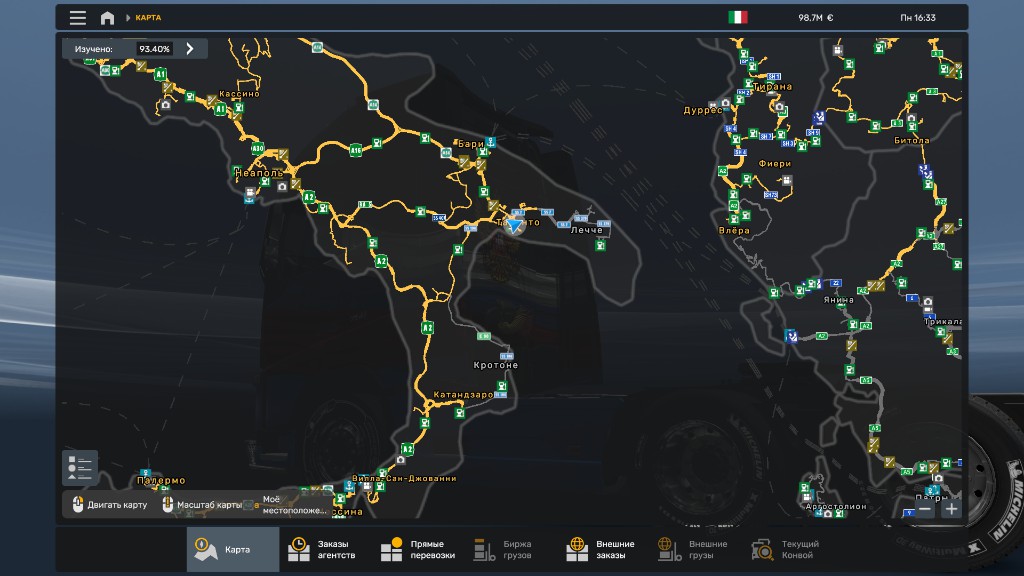Screen dimensions: 1024x576
Task: Click the gas station icon at Катандзаро
Action: coord(460,413)
